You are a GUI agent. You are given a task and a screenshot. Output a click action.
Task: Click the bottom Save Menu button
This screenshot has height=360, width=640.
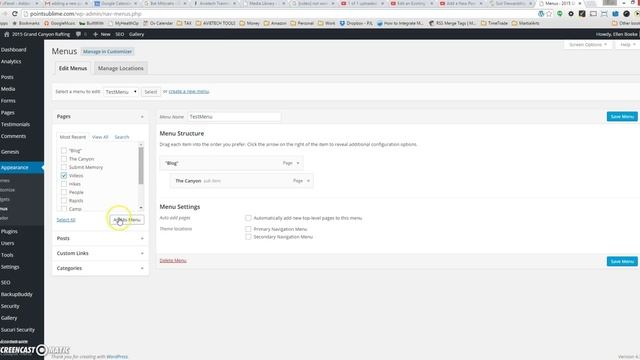[622, 262]
